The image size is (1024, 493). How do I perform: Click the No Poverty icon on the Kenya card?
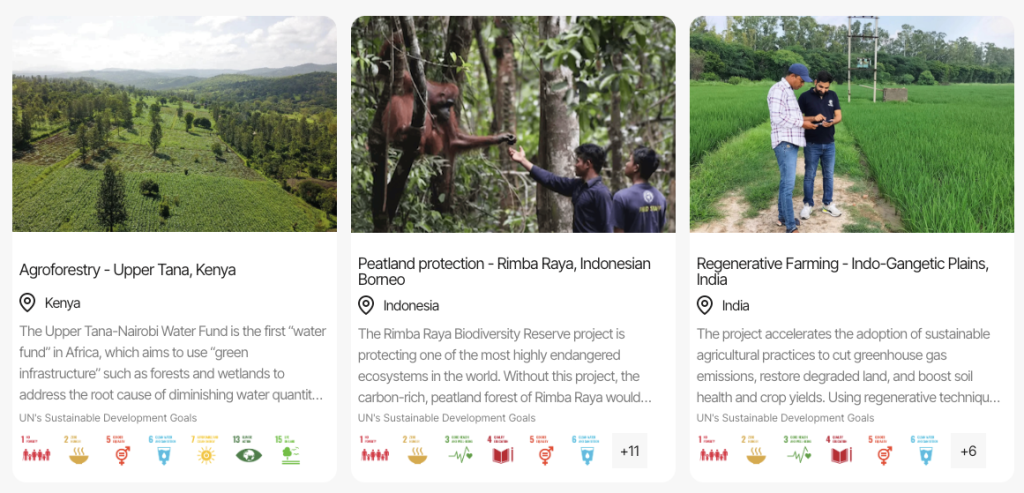pos(36,451)
